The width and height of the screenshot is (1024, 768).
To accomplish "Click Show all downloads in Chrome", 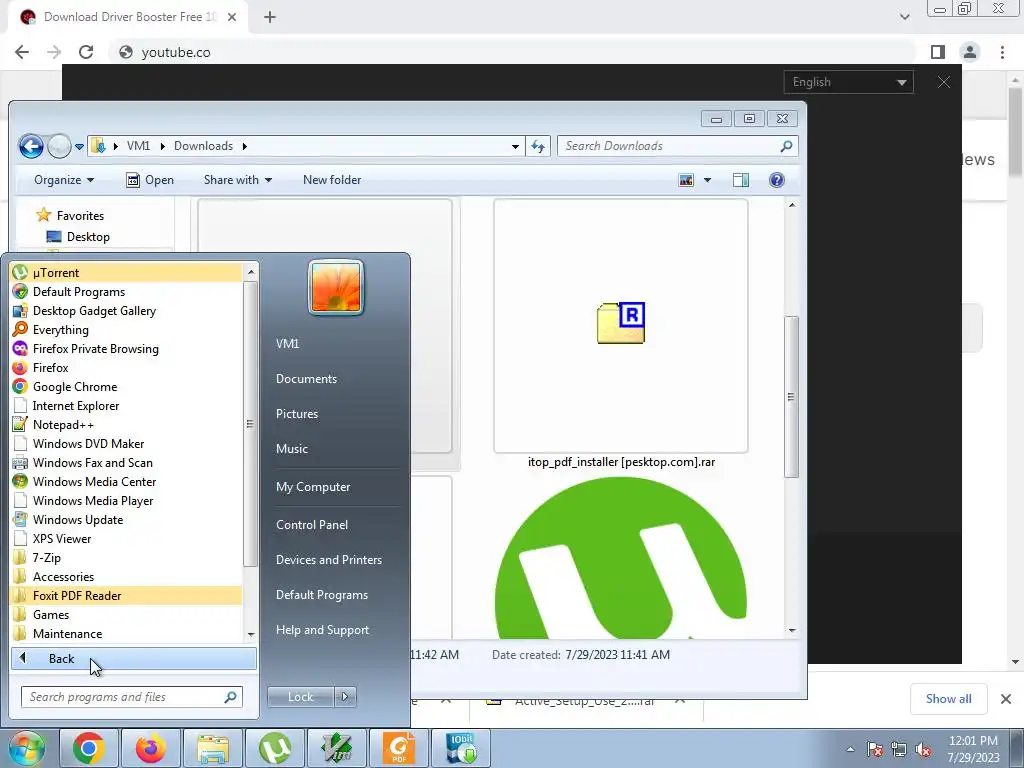I will (x=948, y=699).
